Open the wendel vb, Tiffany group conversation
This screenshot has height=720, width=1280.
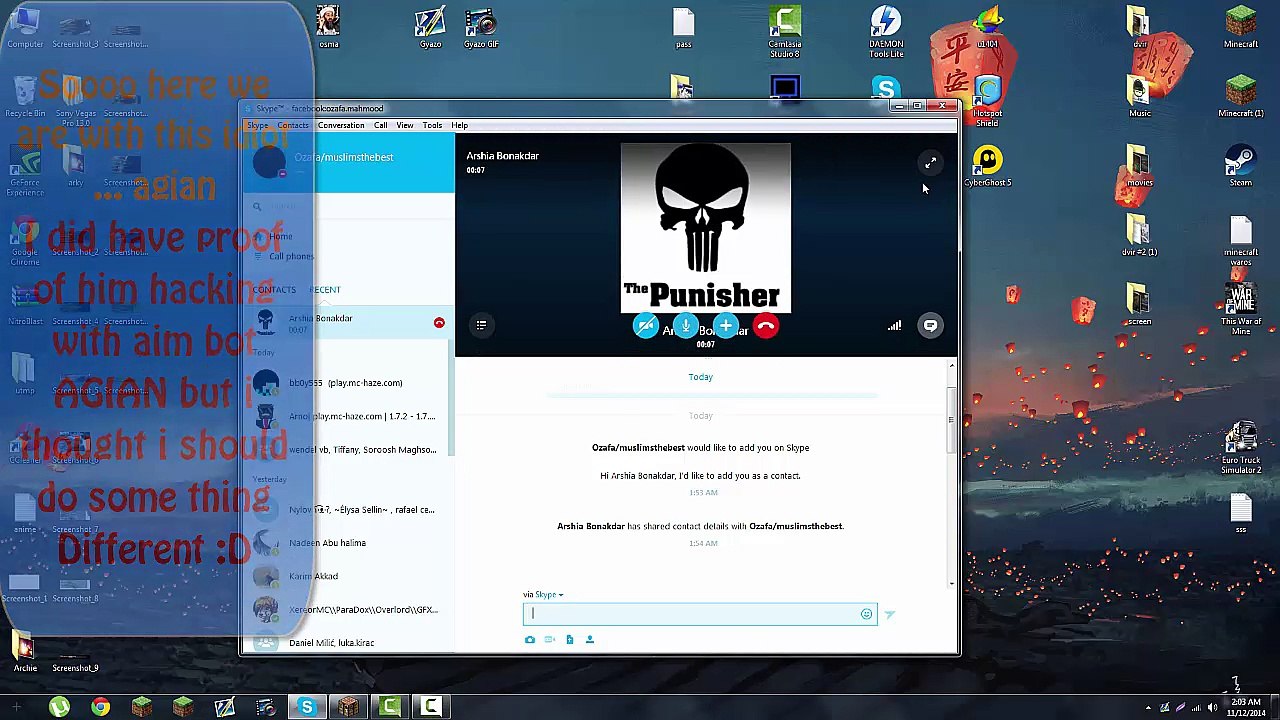point(346,450)
